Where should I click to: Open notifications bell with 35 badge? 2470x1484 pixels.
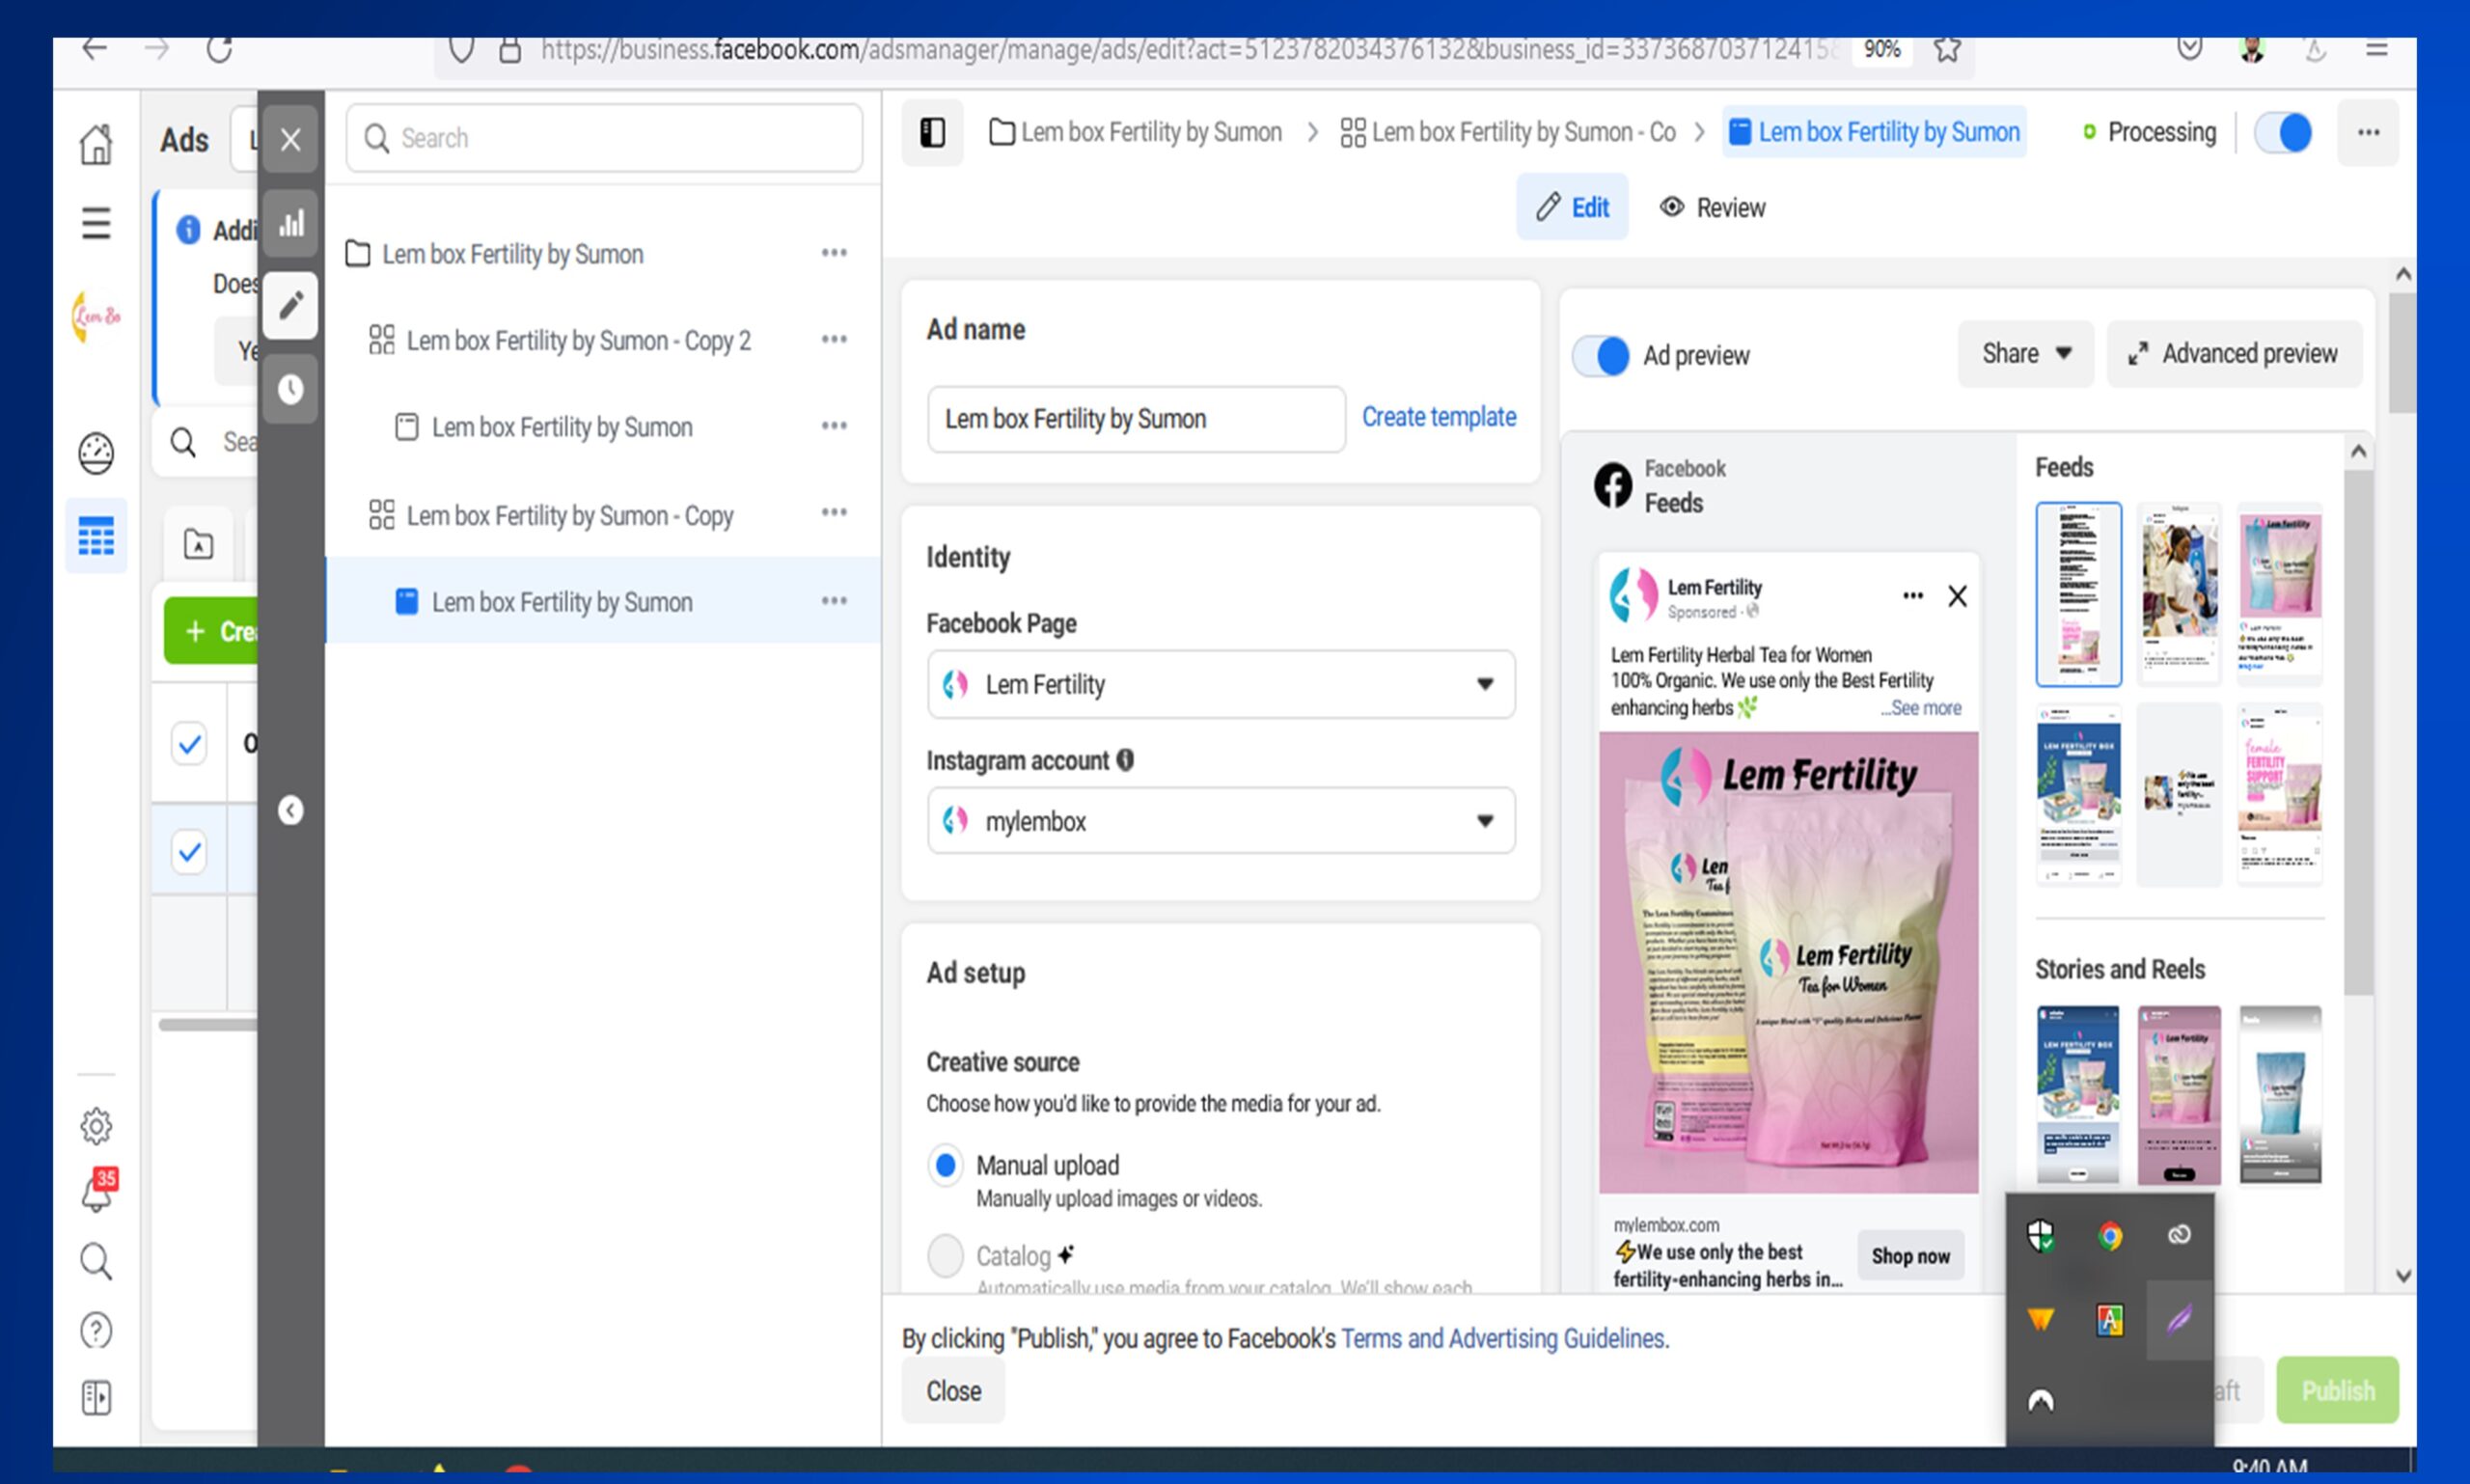[x=98, y=1190]
